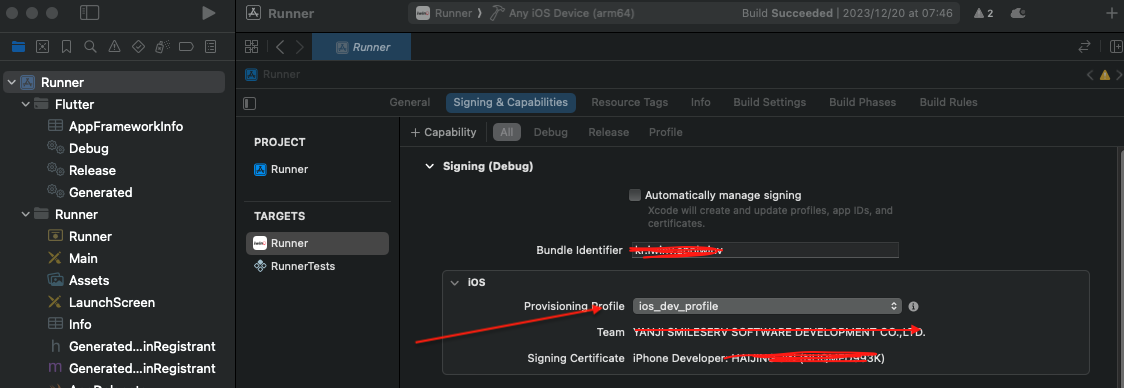Screen dimensions: 1124x388
Task: Run the project with the play button
Action: pos(209,13)
